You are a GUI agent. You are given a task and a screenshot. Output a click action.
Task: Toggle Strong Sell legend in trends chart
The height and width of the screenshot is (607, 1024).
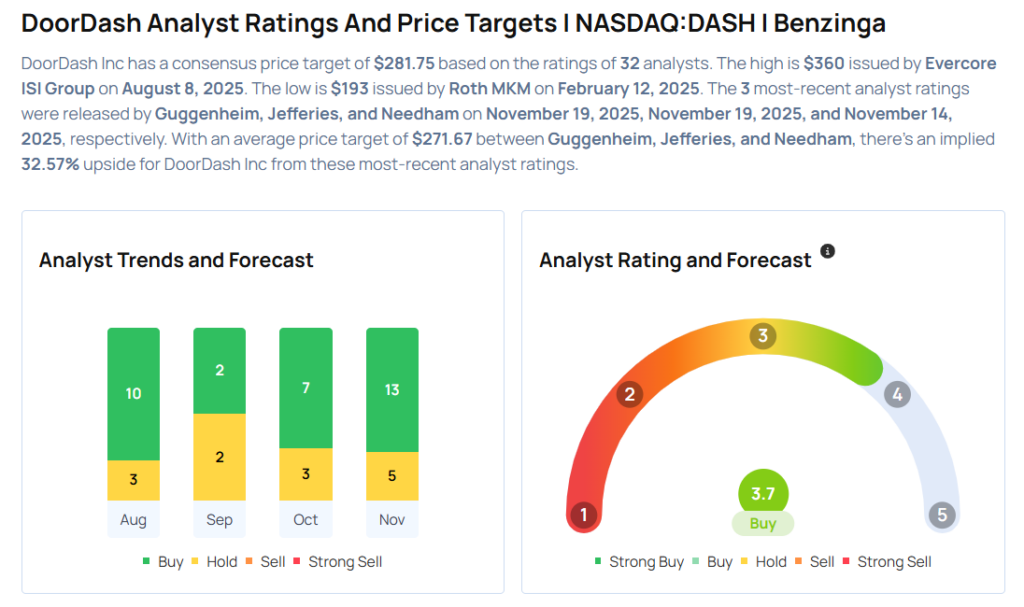tap(337, 562)
